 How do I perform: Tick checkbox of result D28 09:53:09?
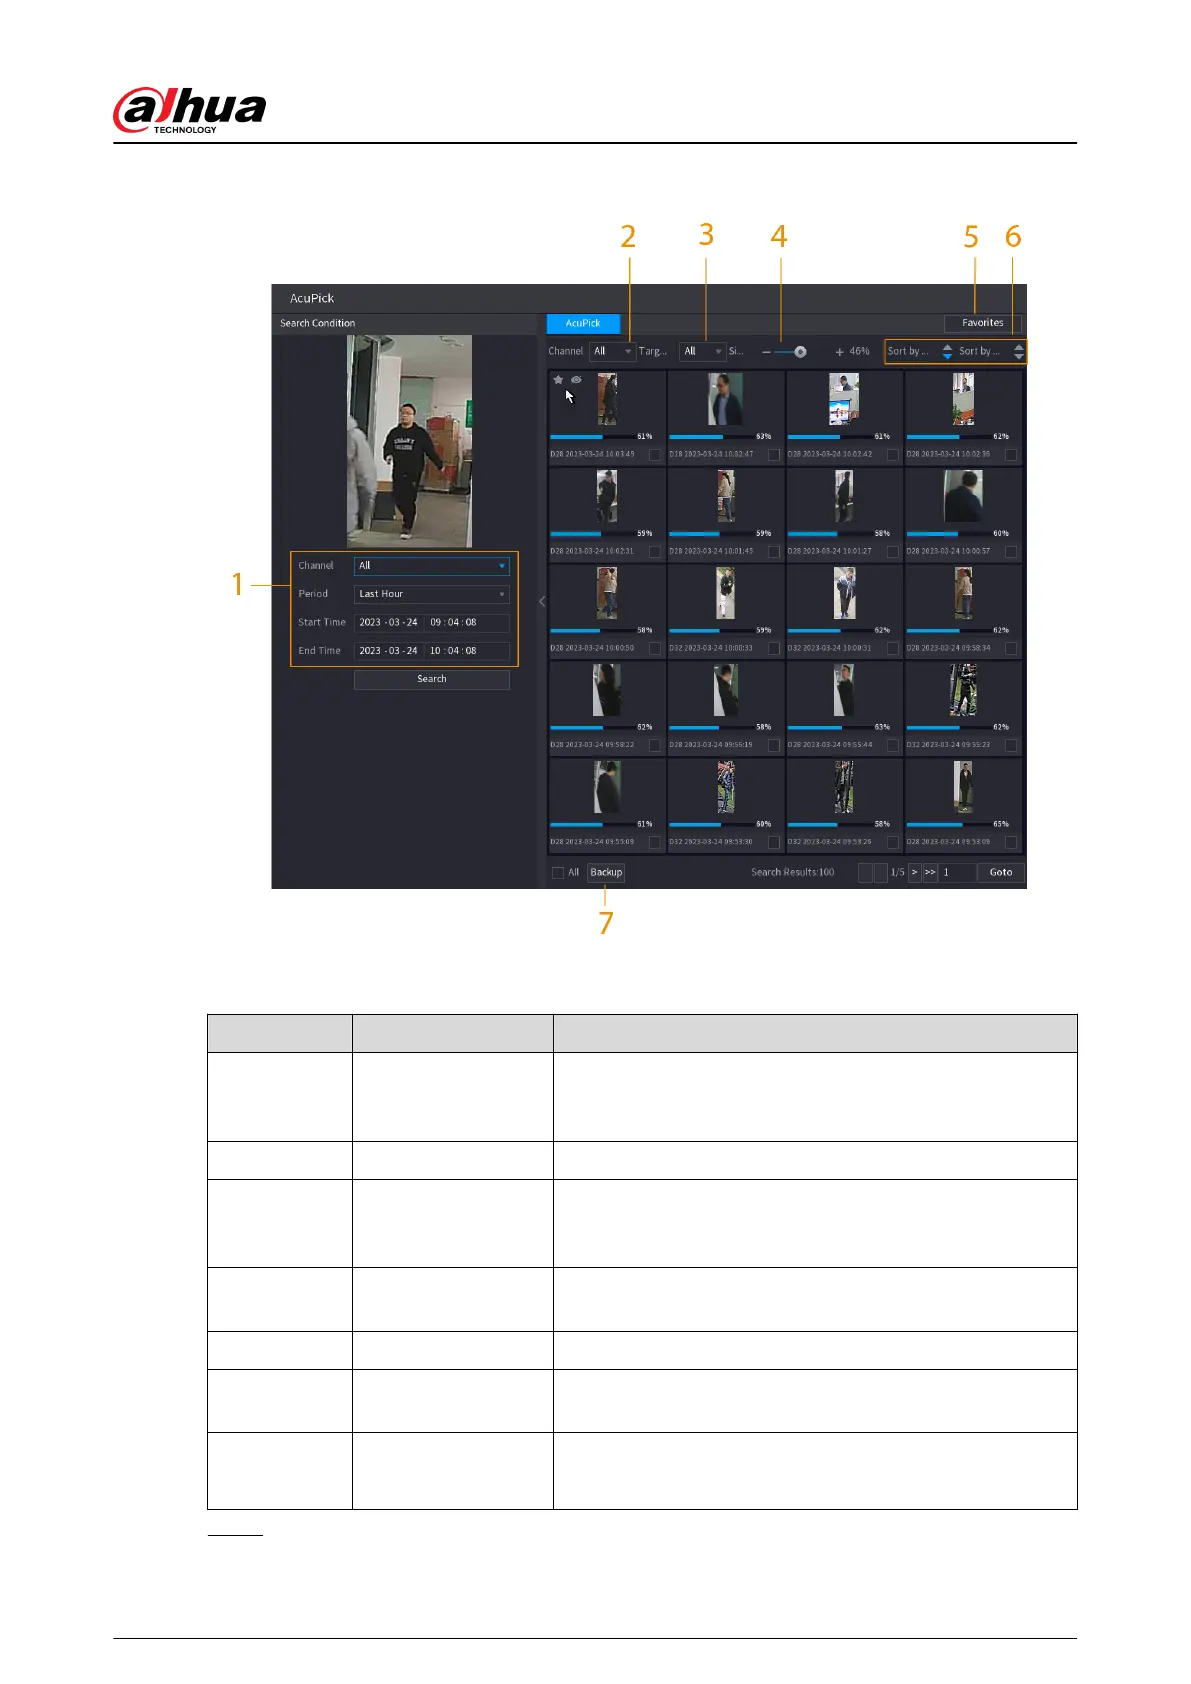pyautogui.click(x=1011, y=843)
